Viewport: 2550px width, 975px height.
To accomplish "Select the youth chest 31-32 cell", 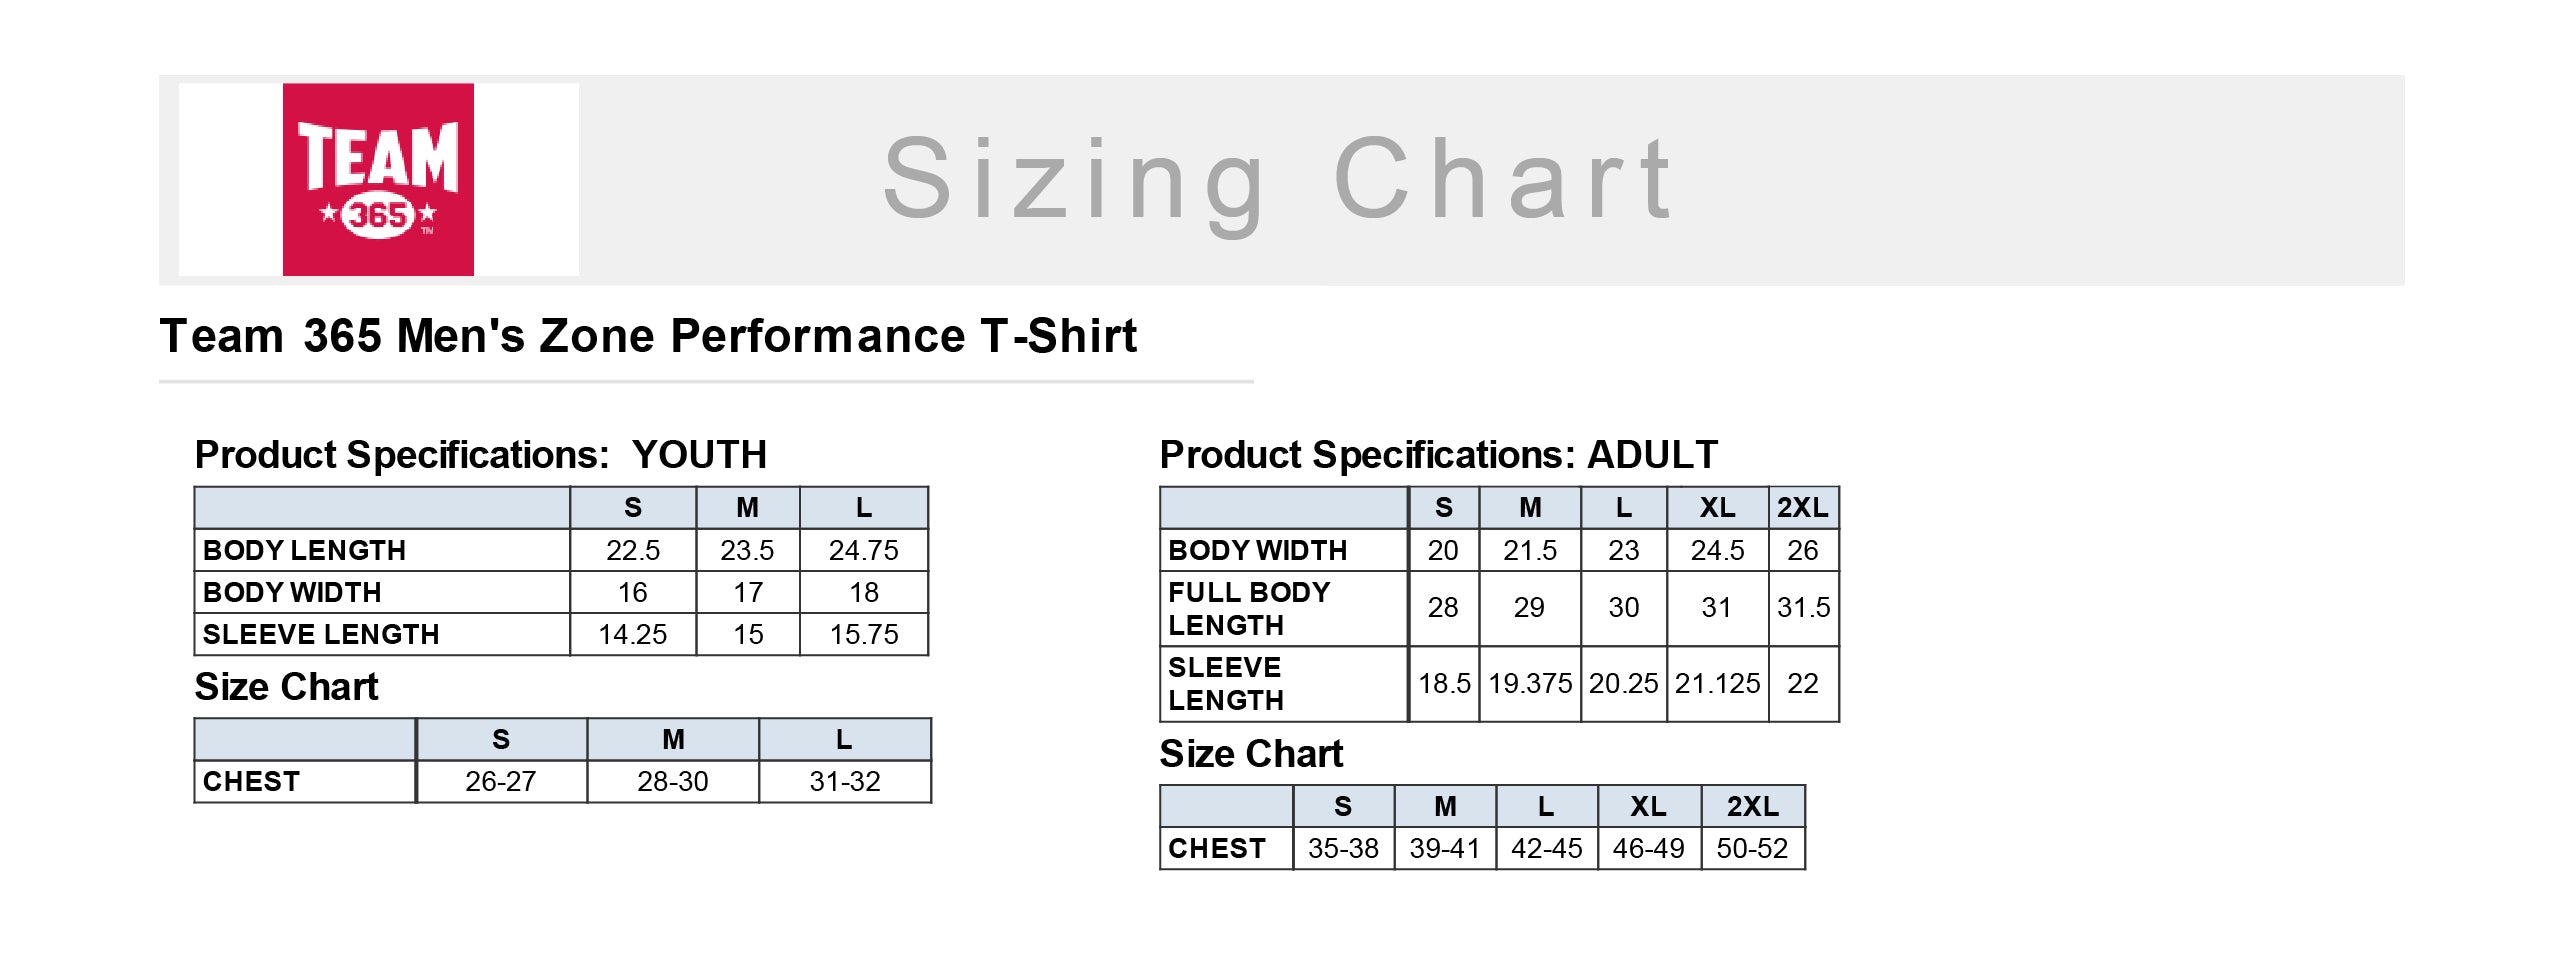I will [x=845, y=781].
